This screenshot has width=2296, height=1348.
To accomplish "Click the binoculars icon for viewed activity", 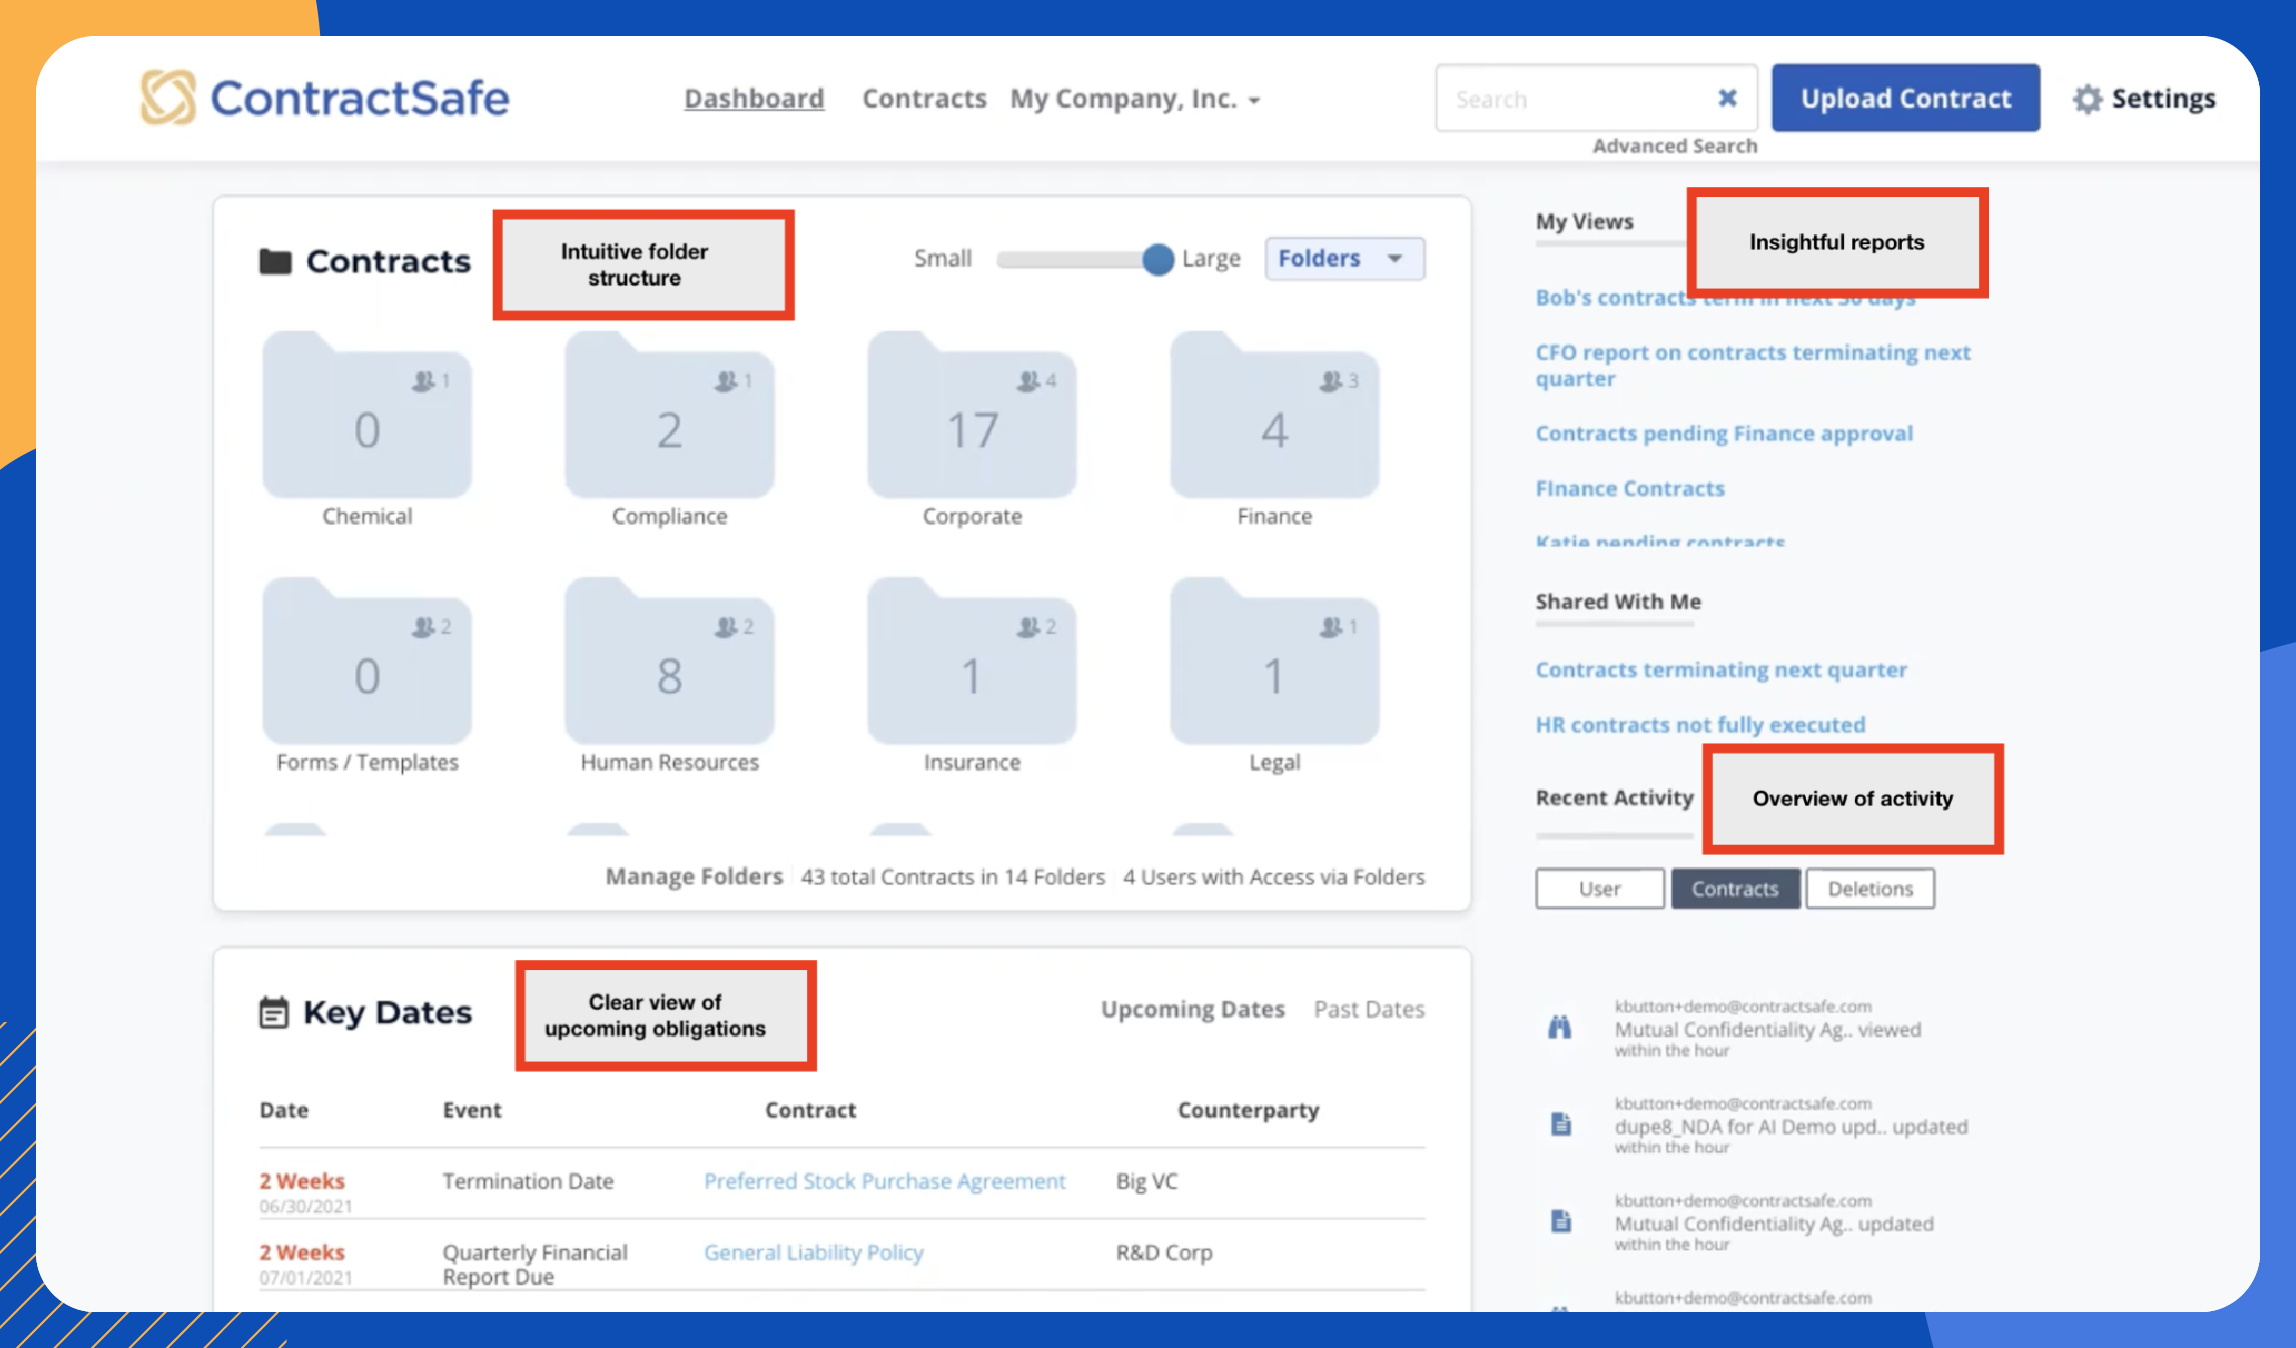I will pyautogui.click(x=1560, y=1027).
